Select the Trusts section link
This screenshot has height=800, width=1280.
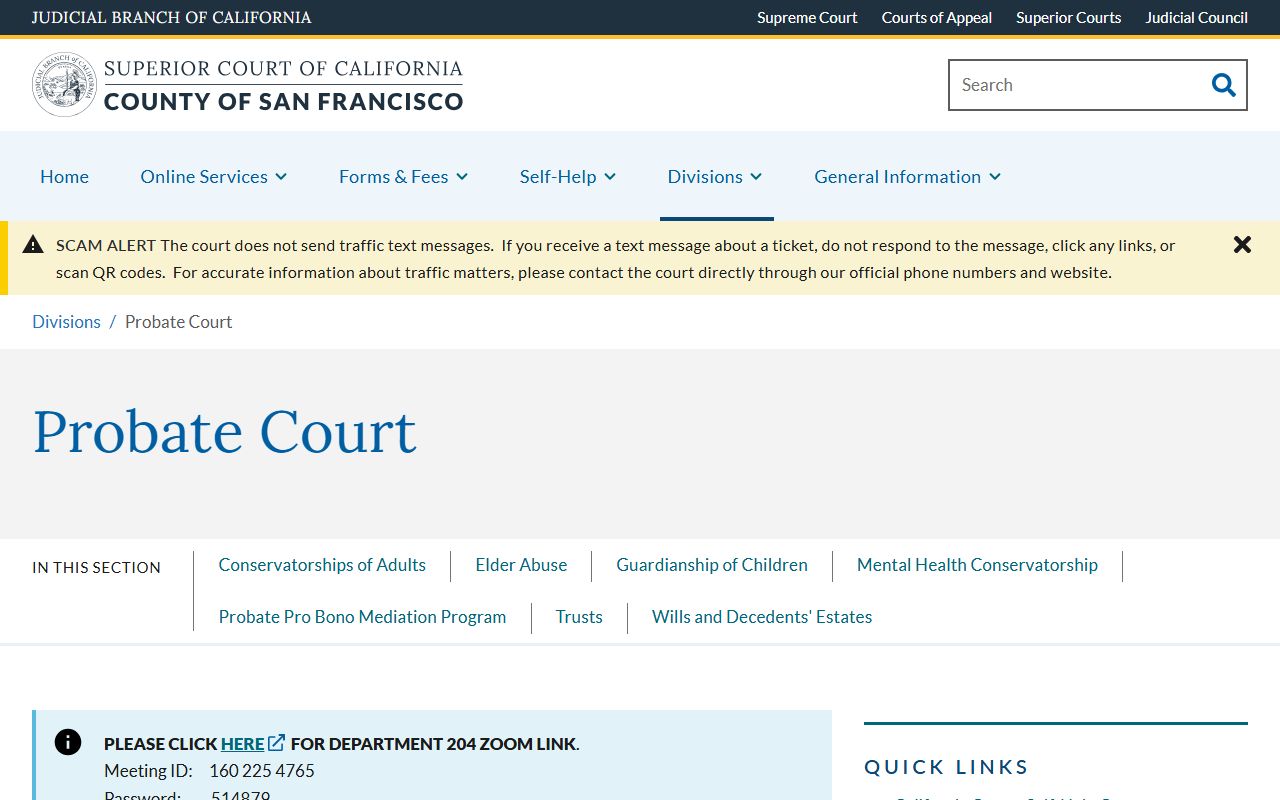click(x=579, y=617)
